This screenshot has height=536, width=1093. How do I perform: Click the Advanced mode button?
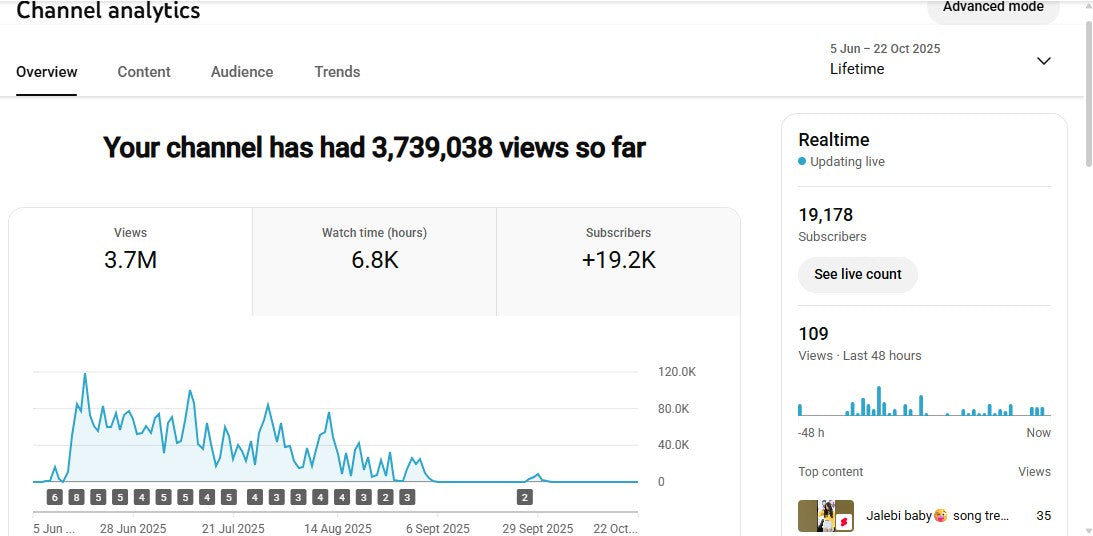[x=992, y=8]
